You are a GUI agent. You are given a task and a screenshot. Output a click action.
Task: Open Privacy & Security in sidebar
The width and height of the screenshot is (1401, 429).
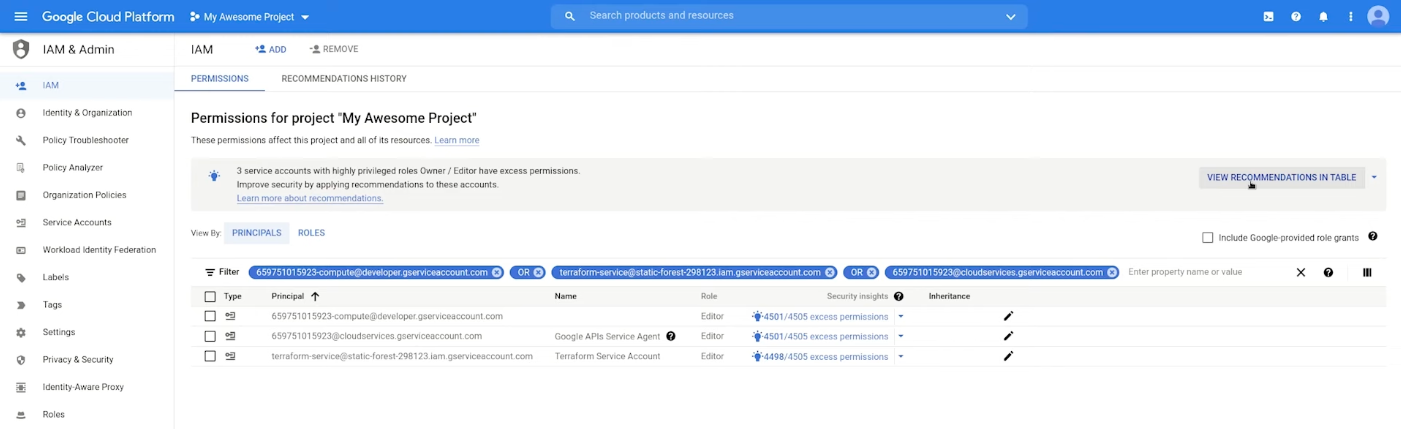[x=78, y=359]
